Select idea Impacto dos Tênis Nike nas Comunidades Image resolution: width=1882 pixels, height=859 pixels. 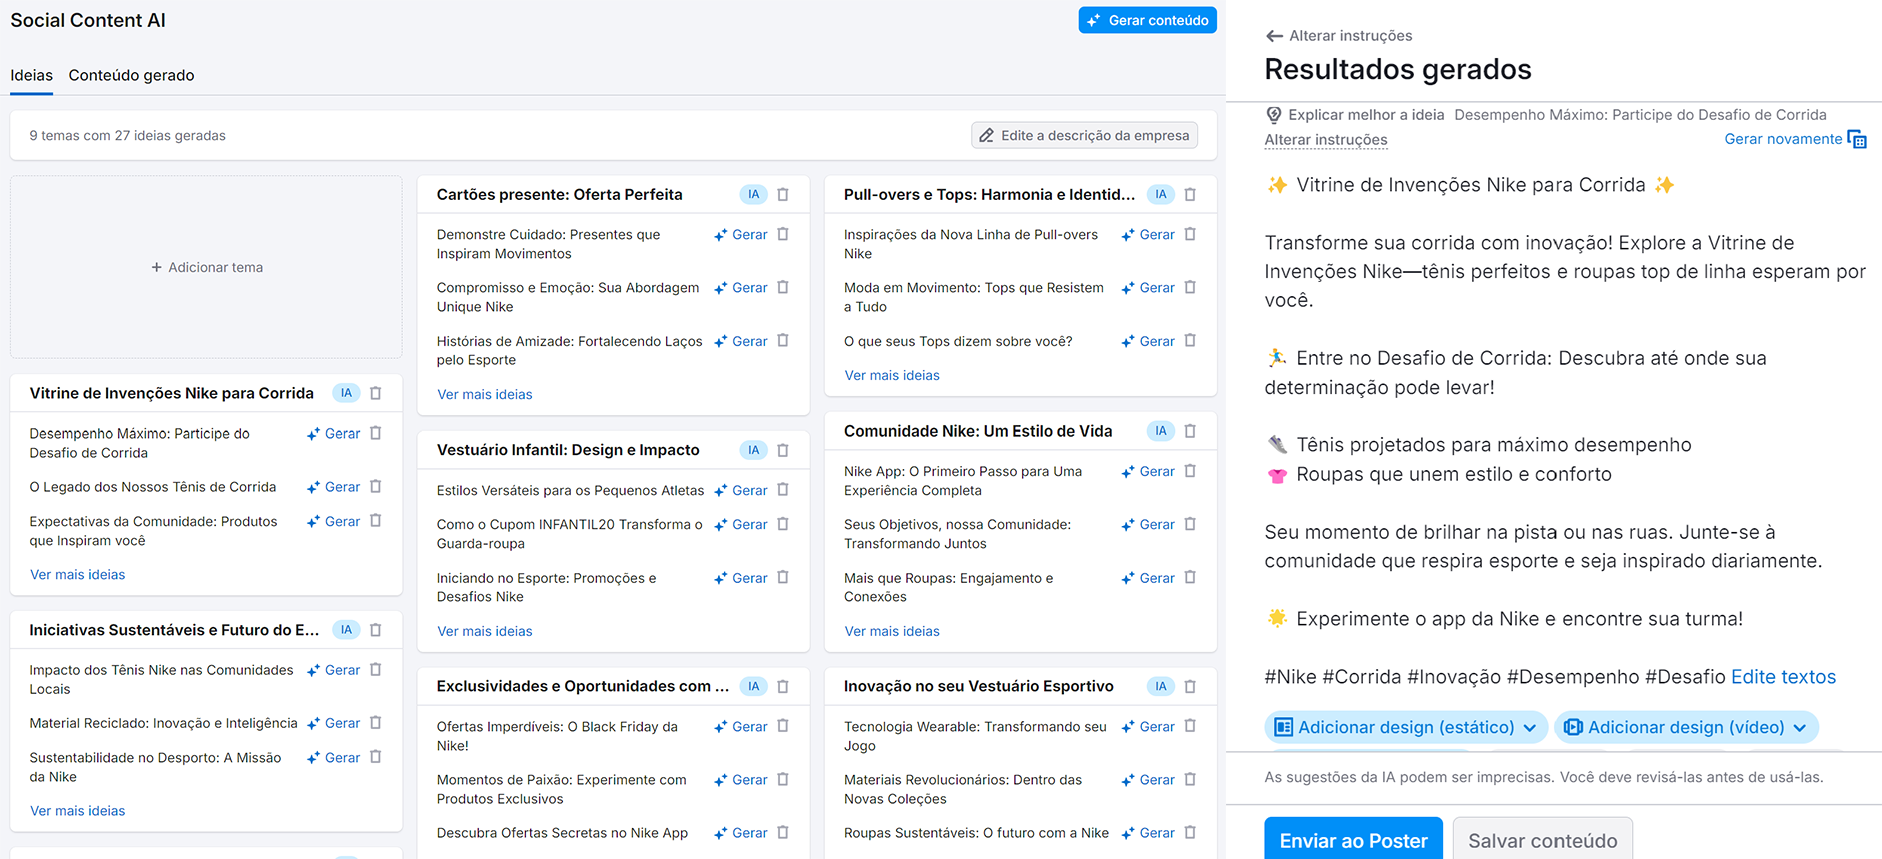161,679
